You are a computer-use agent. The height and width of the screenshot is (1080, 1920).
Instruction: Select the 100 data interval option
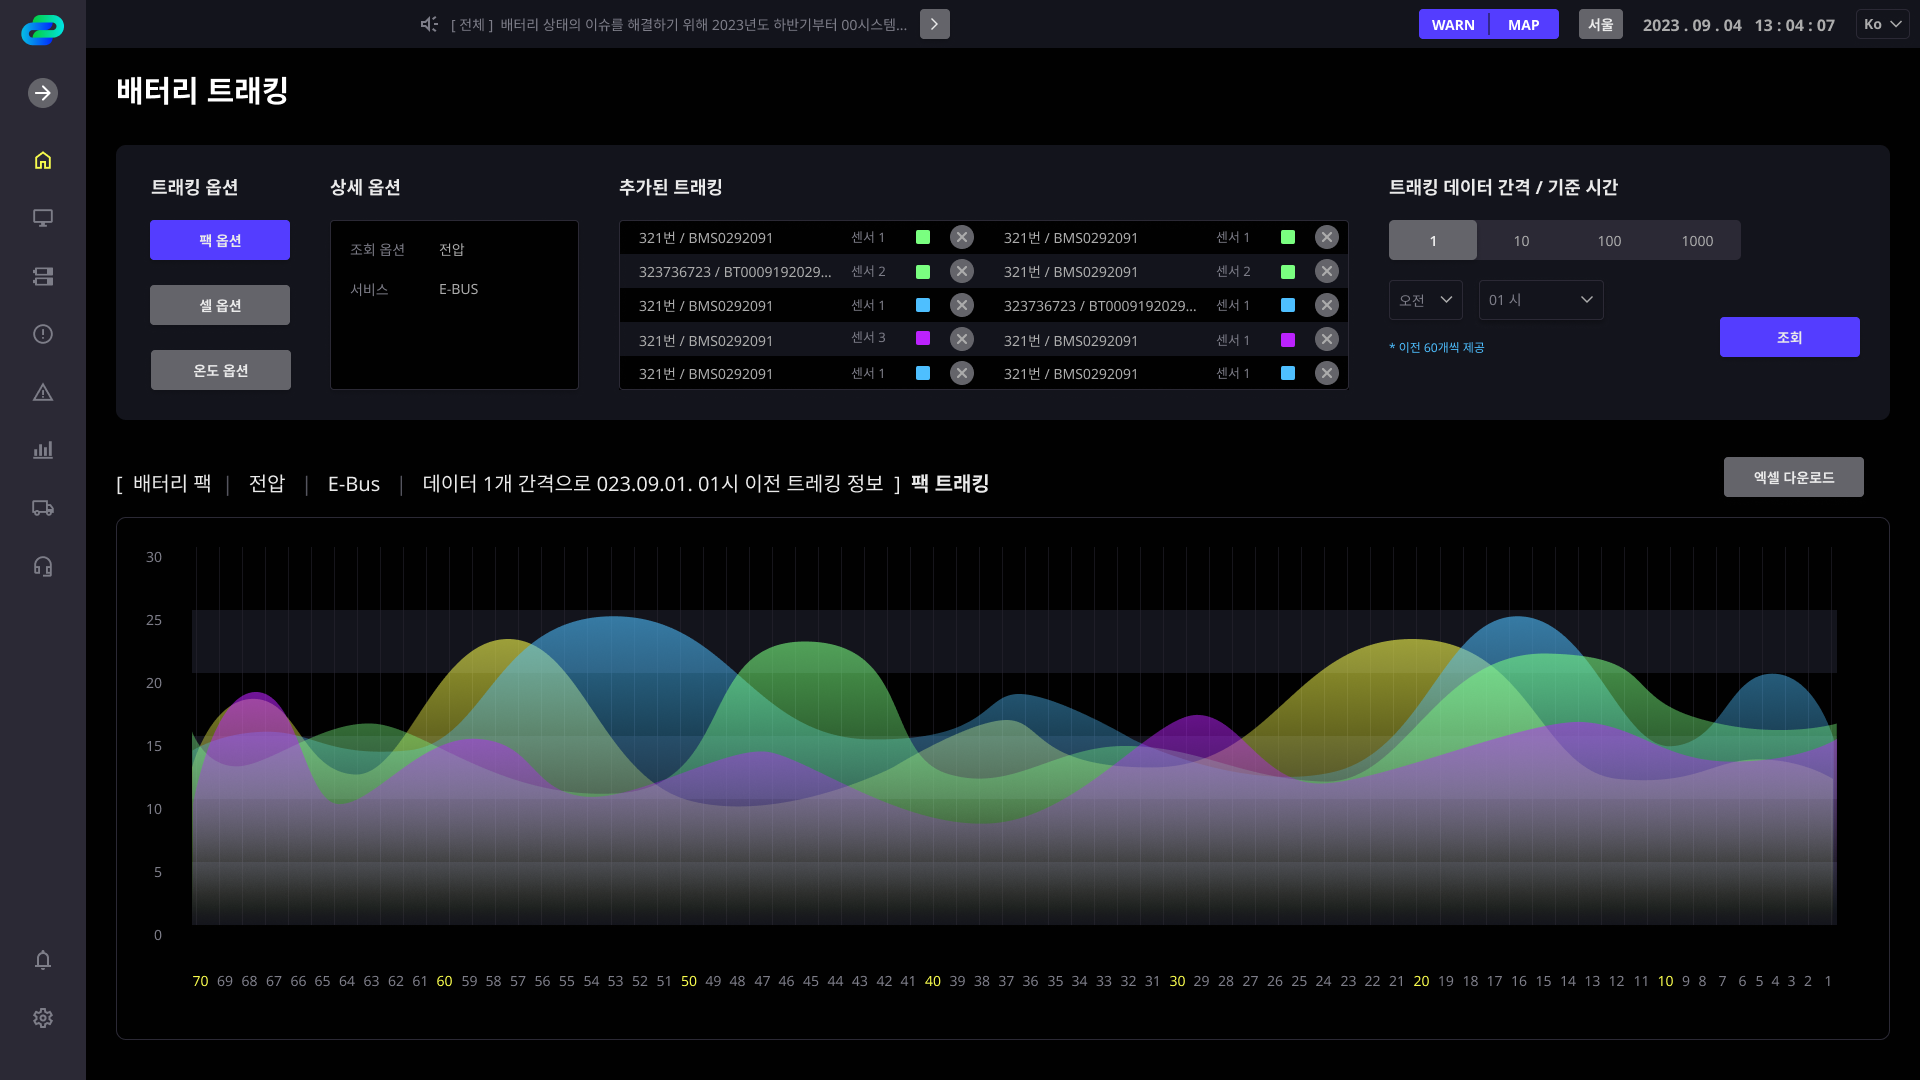(1609, 240)
